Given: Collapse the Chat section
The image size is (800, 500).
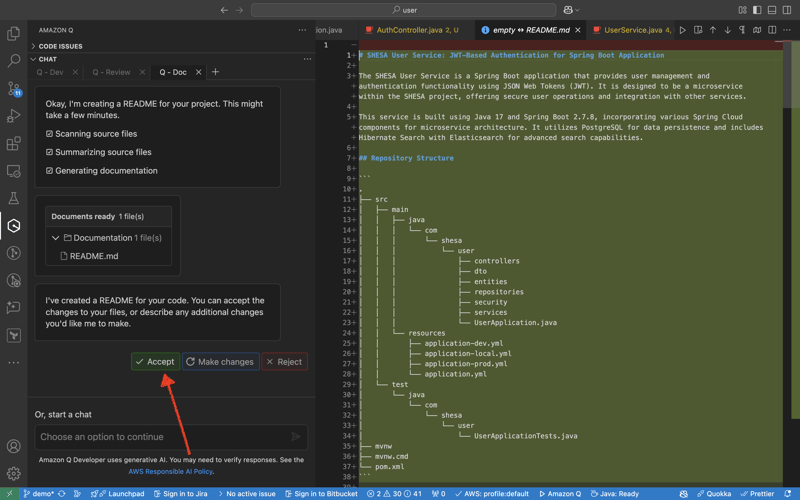Looking at the screenshot, I should (47, 59).
